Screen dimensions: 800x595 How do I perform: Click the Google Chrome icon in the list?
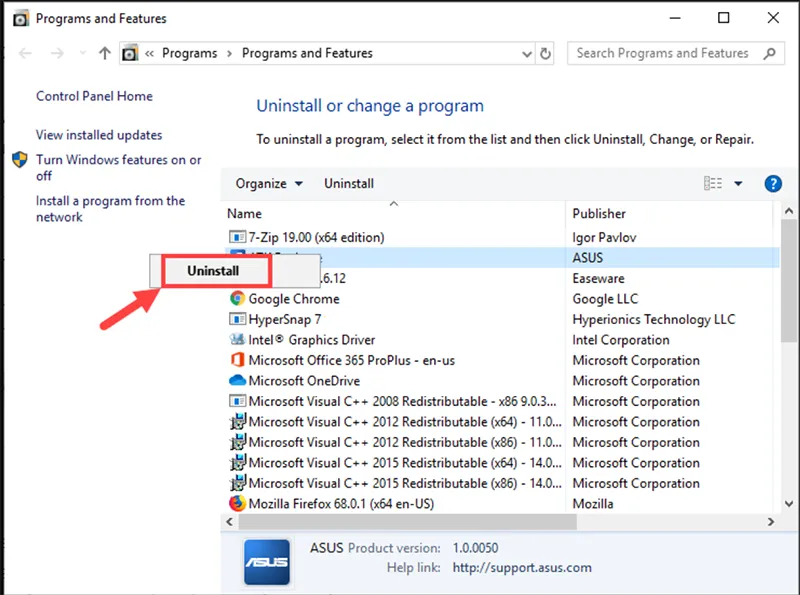pos(238,299)
